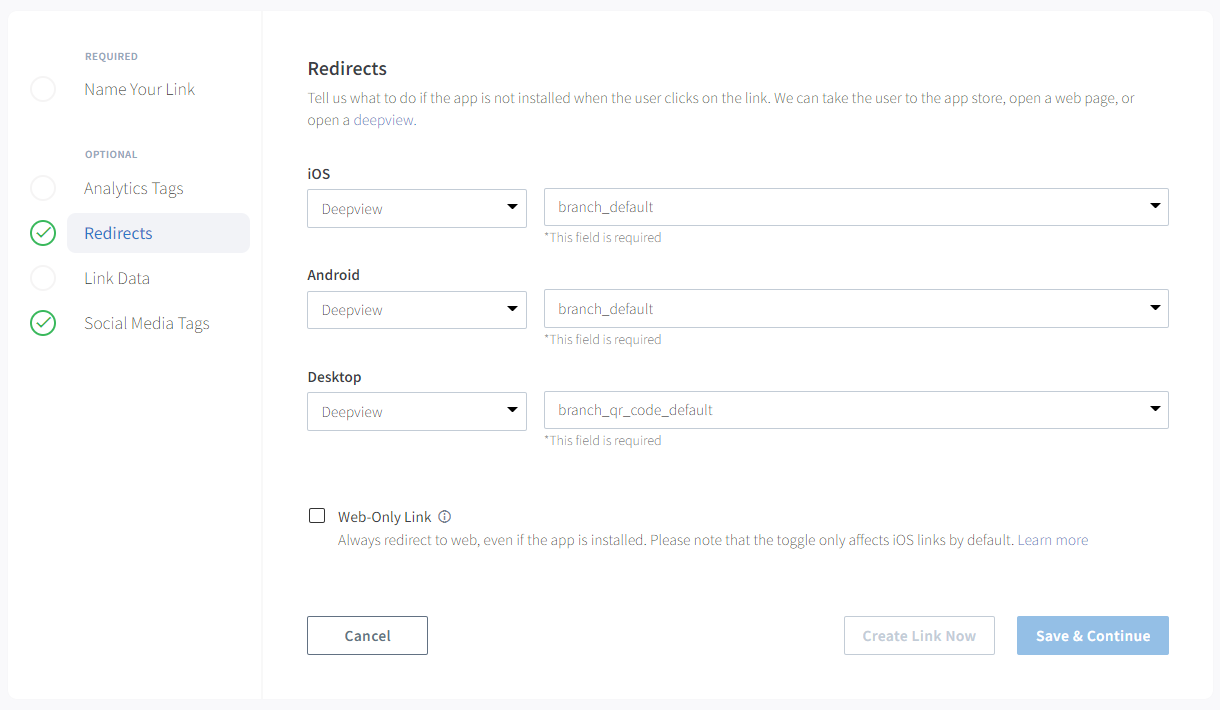This screenshot has width=1220, height=710.
Task: Open the Analytics Tags step
Action: (134, 188)
